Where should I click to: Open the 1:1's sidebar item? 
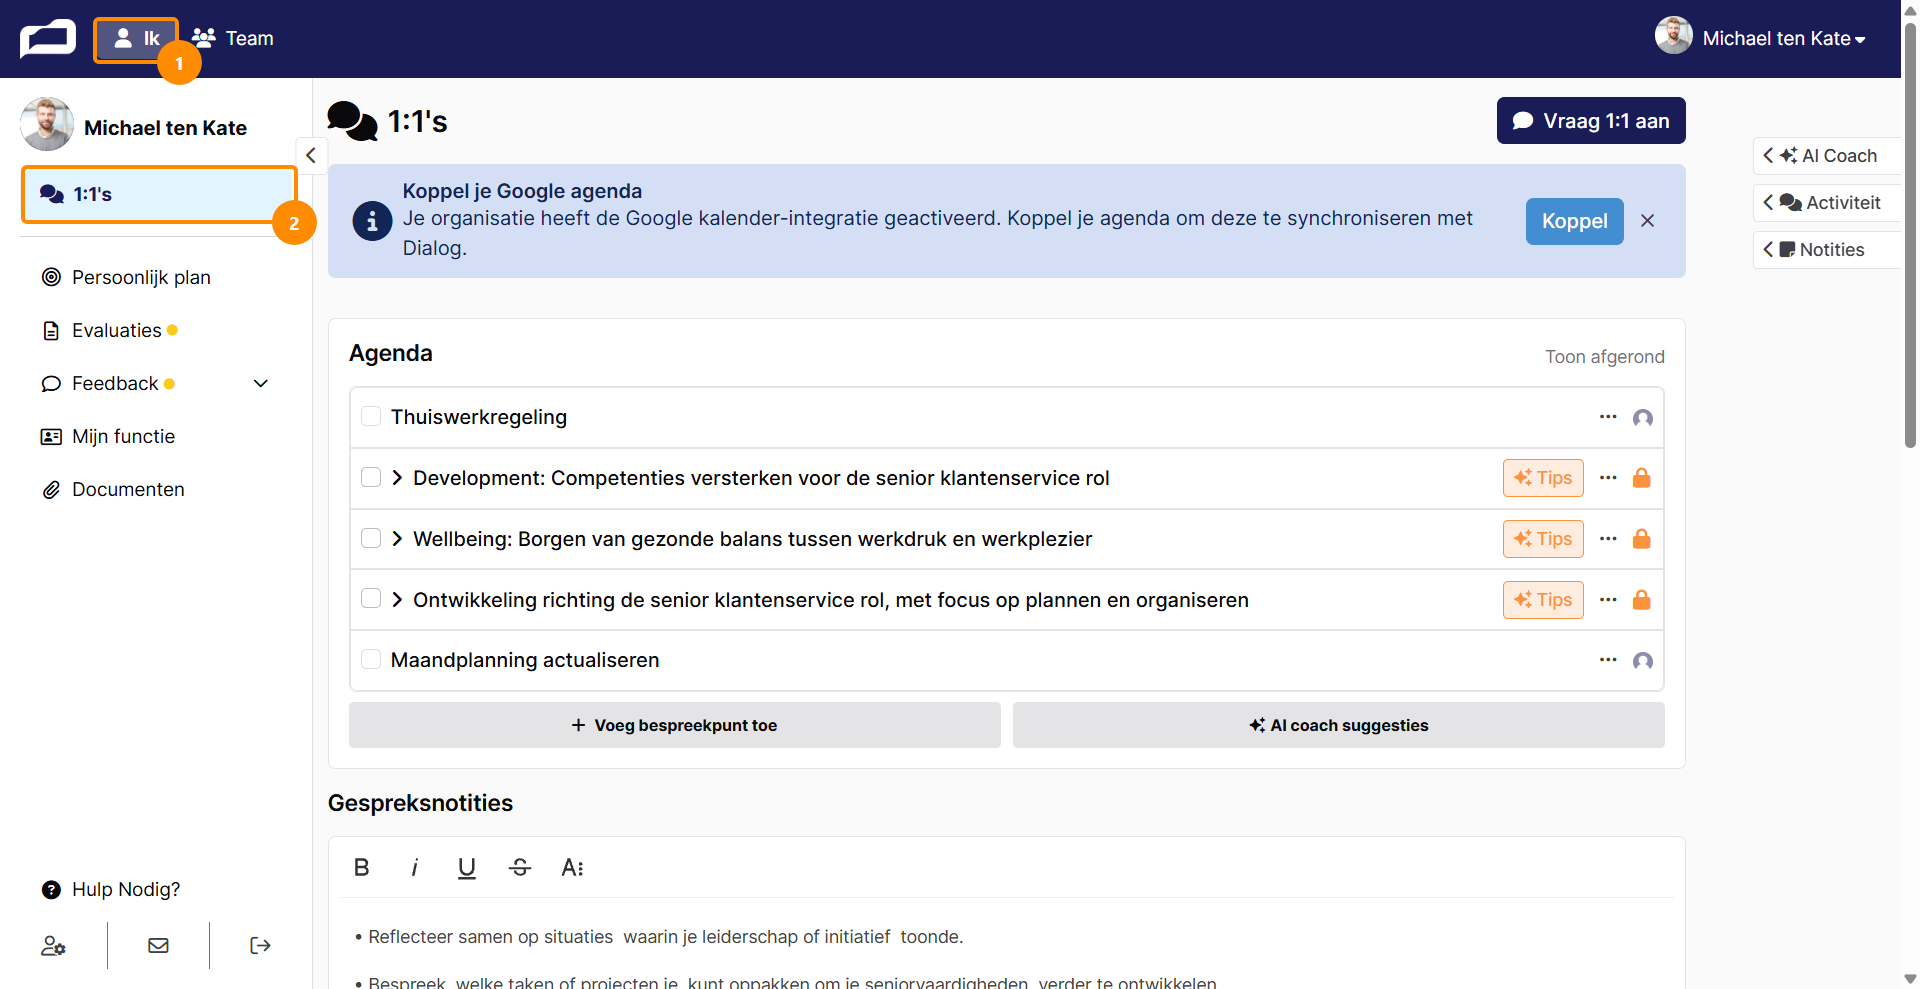click(x=159, y=194)
